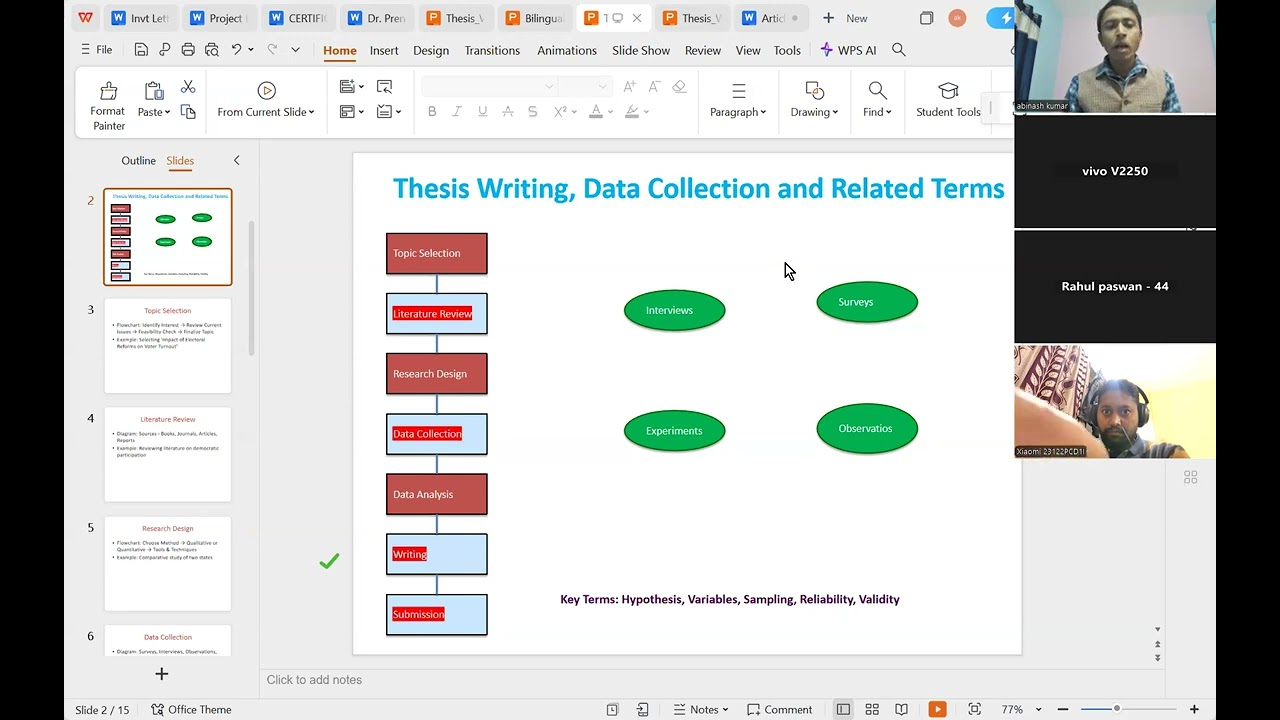Open the ribbon search magnifier icon
The height and width of the screenshot is (720, 1280).
point(898,50)
